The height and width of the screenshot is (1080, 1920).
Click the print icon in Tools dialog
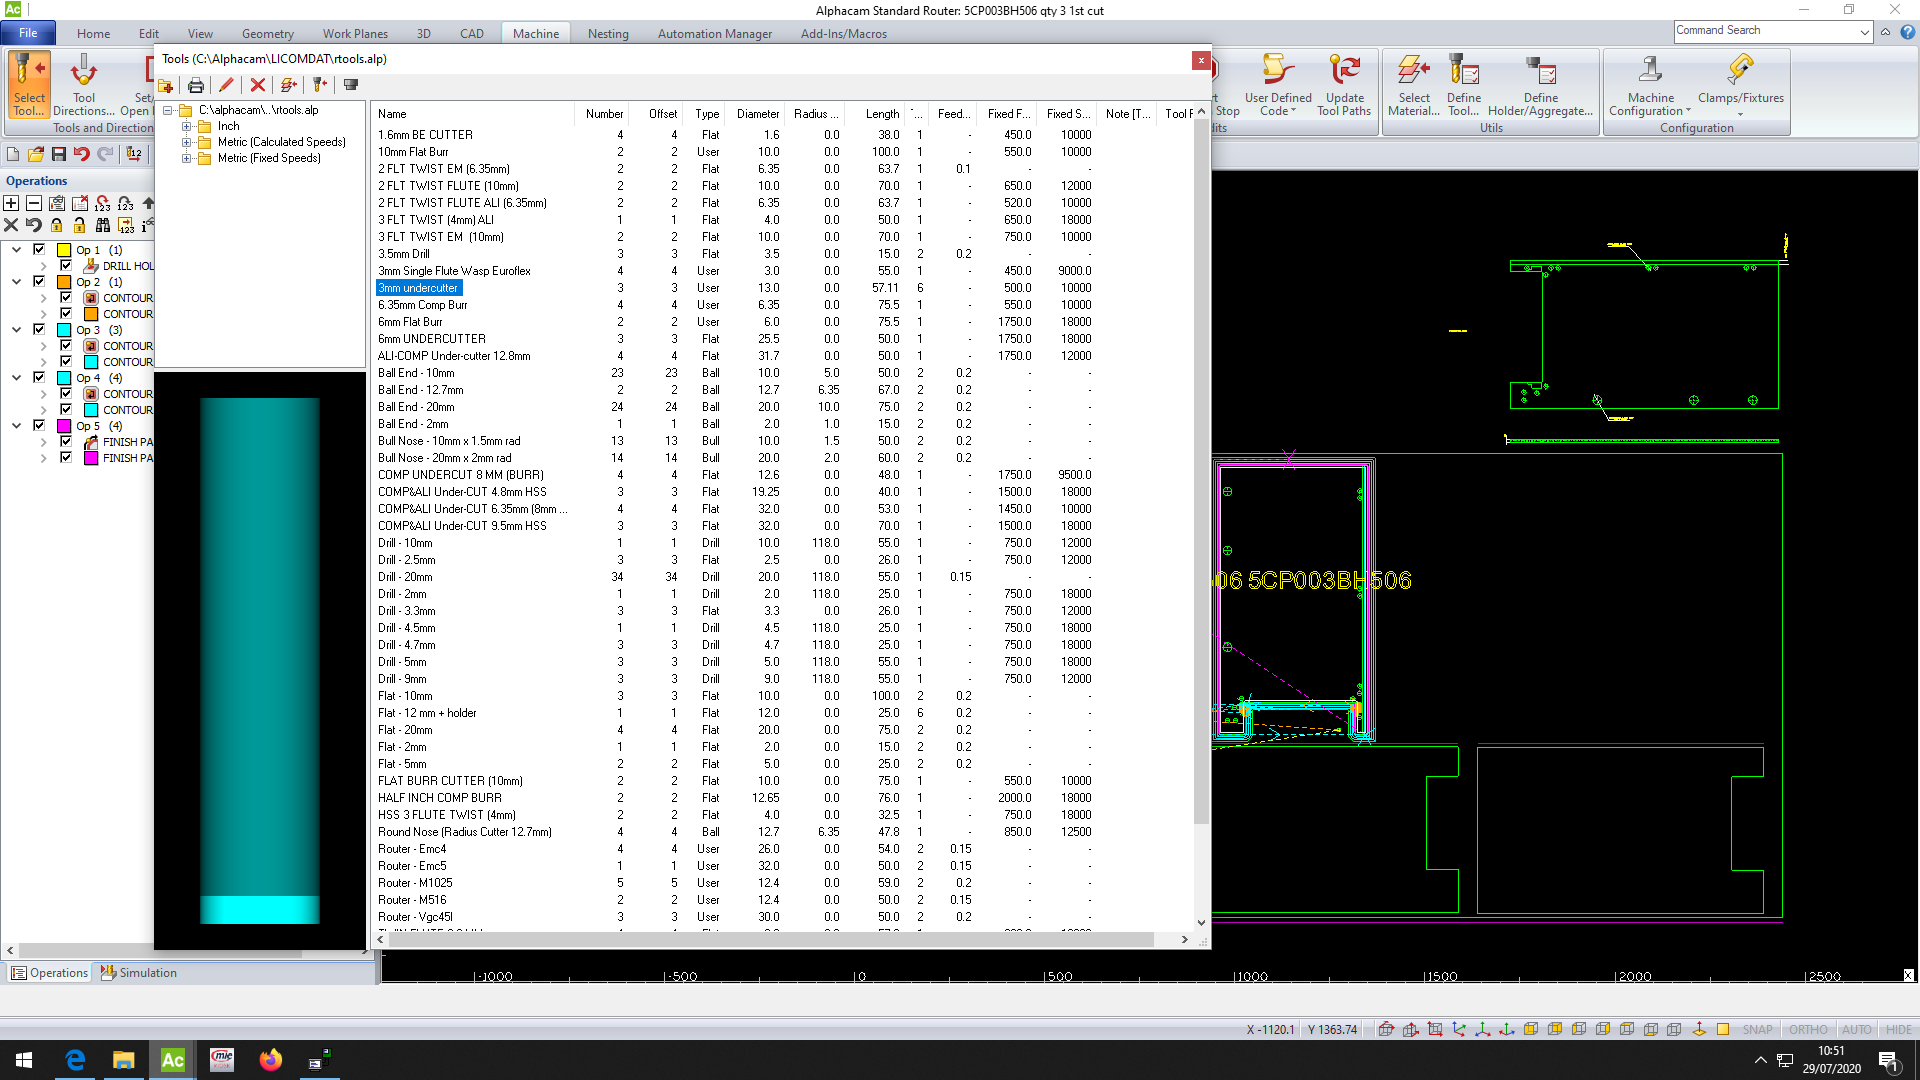(x=196, y=85)
